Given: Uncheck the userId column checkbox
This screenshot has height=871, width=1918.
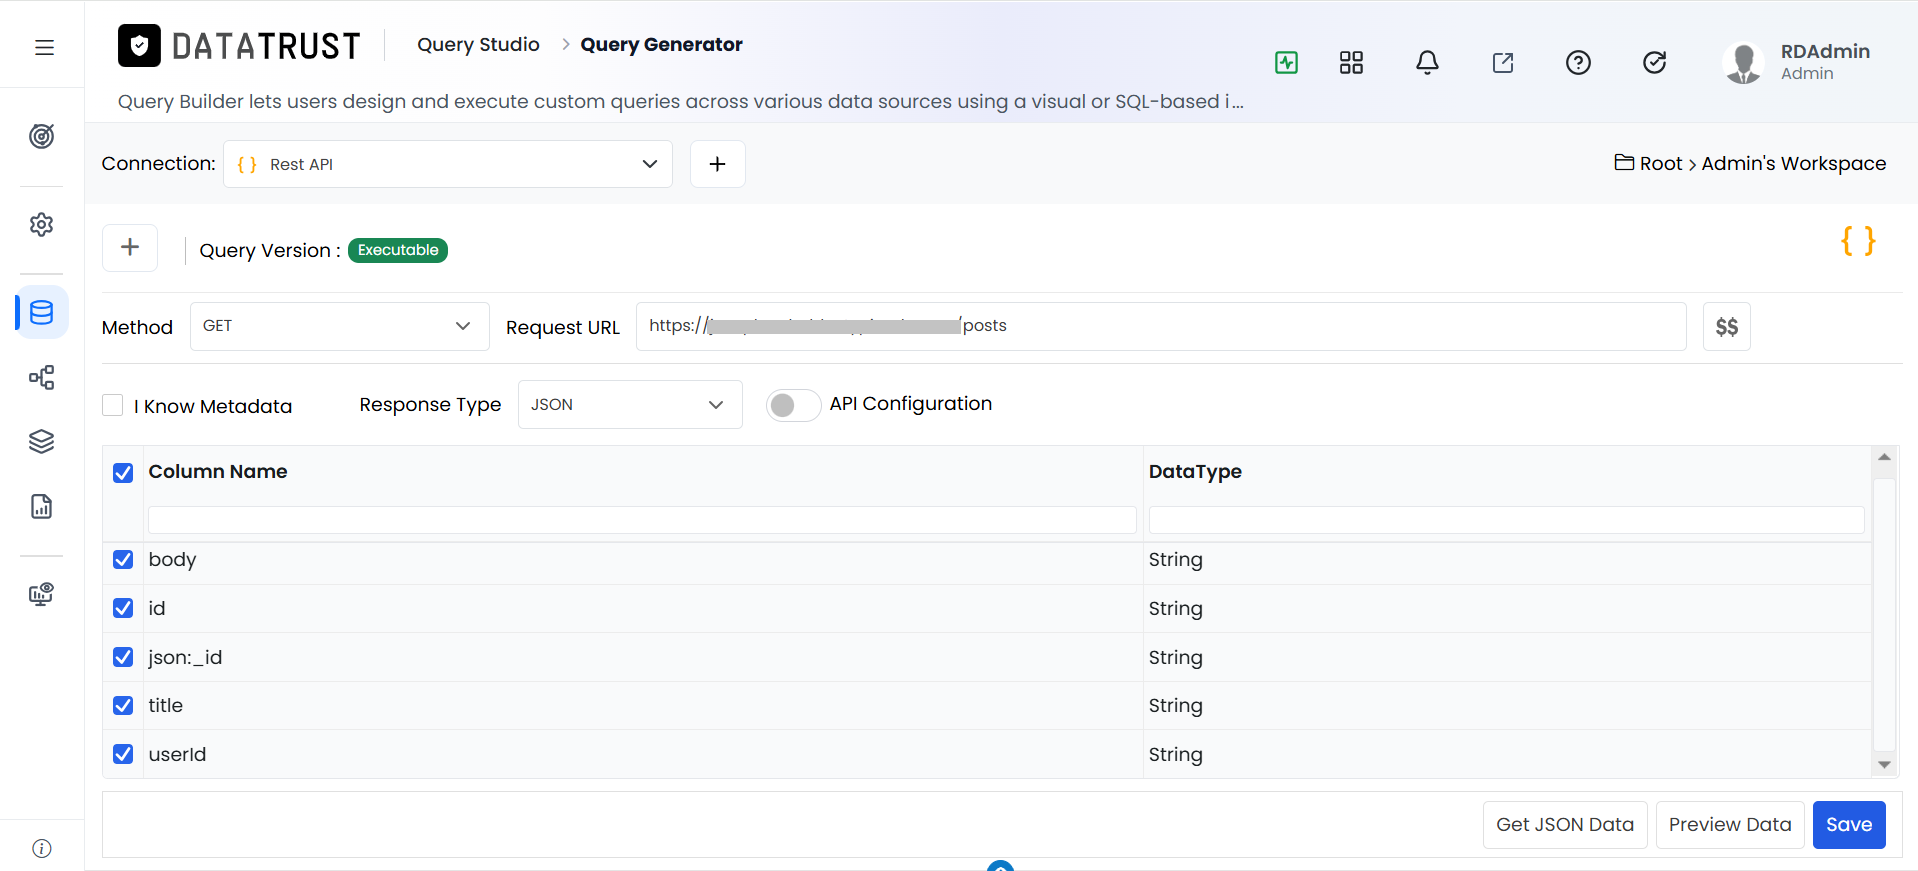Looking at the screenshot, I should (x=123, y=754).
